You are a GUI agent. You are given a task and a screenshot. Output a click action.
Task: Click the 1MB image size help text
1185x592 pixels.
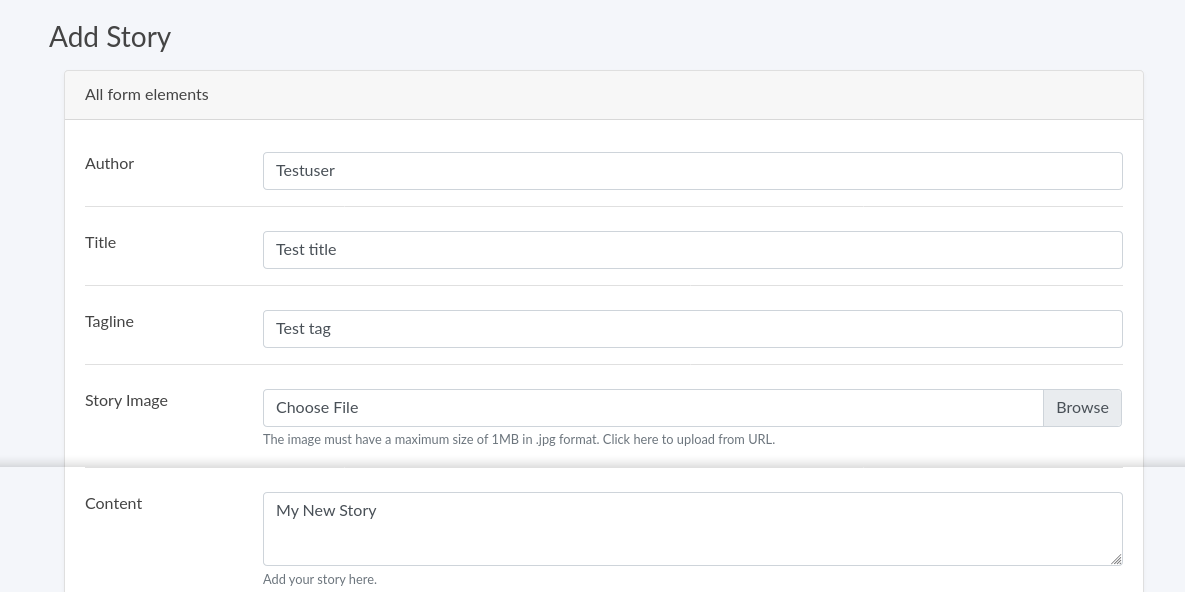tap(430, 440)
